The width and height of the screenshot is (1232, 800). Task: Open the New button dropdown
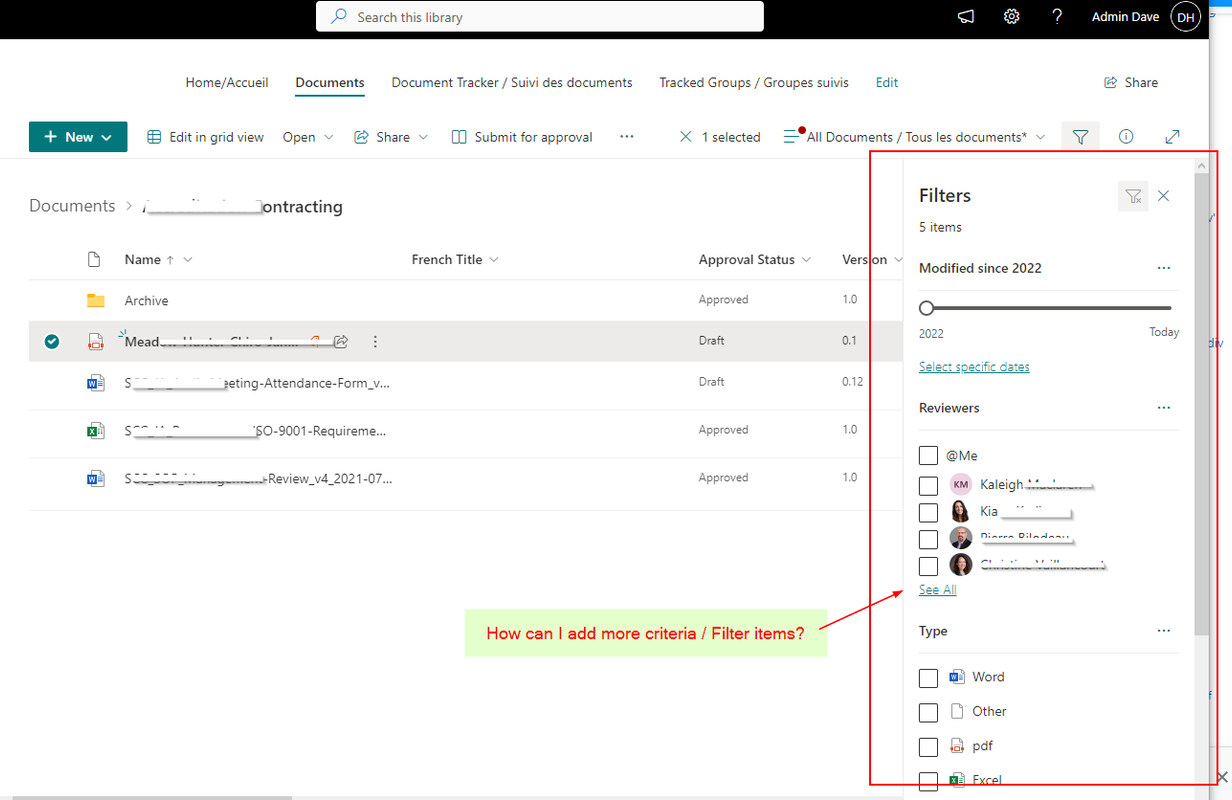pyautogui.click(x=78, y=137)
